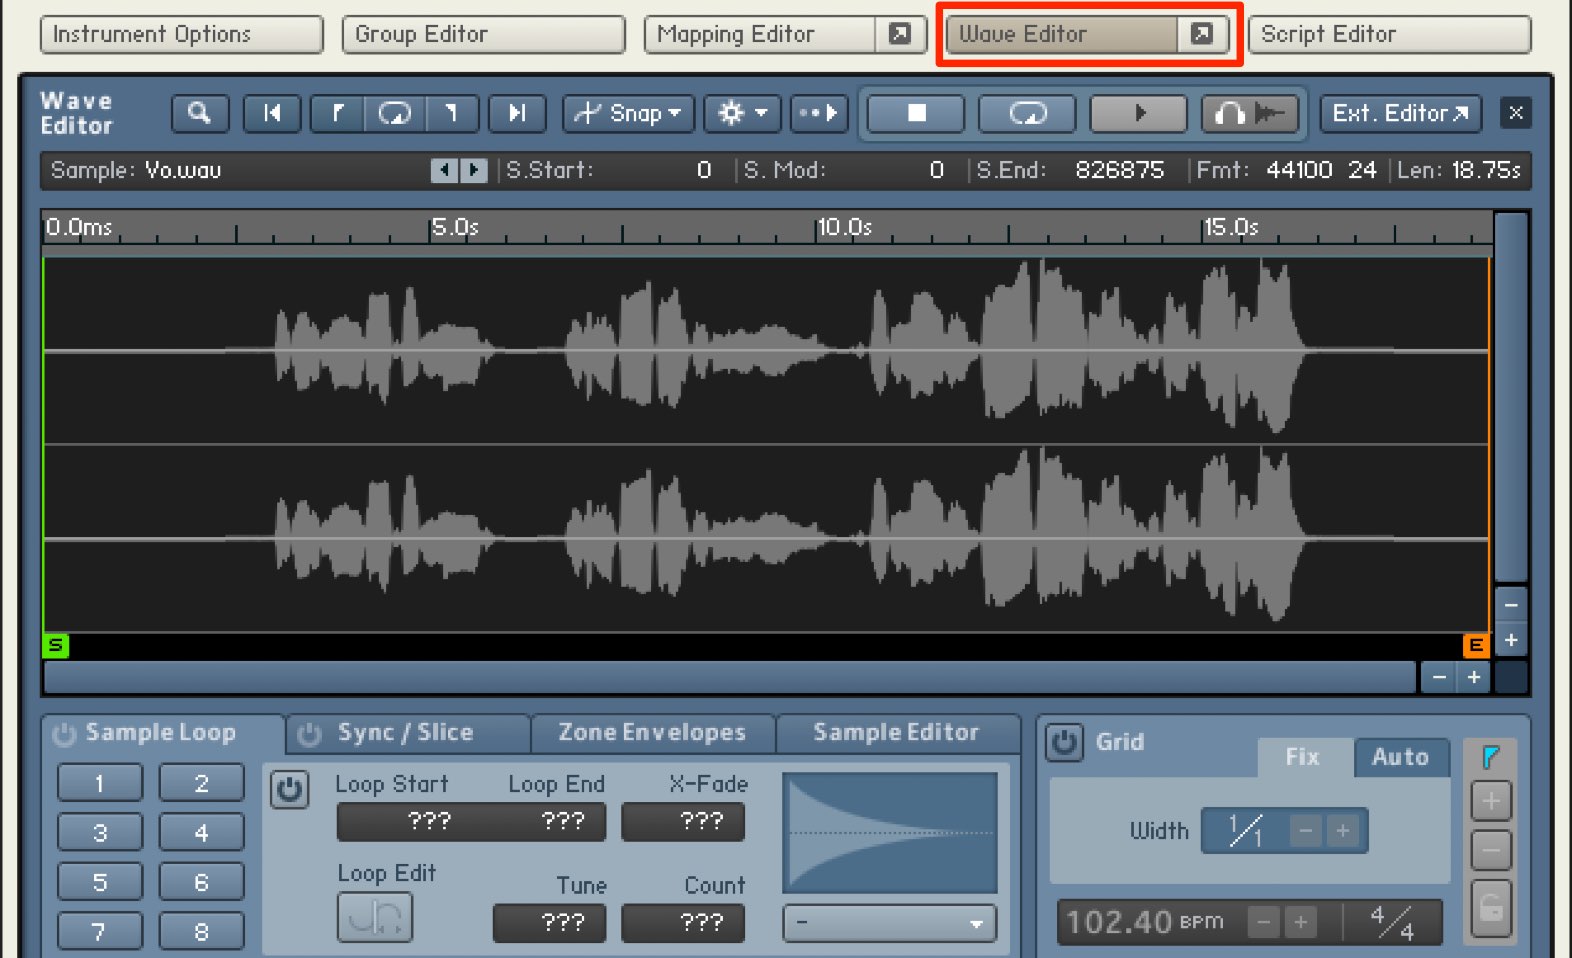1572x958 pixels.
Task: Switch to Sample Loop tab
Action: tap(161, 733)
